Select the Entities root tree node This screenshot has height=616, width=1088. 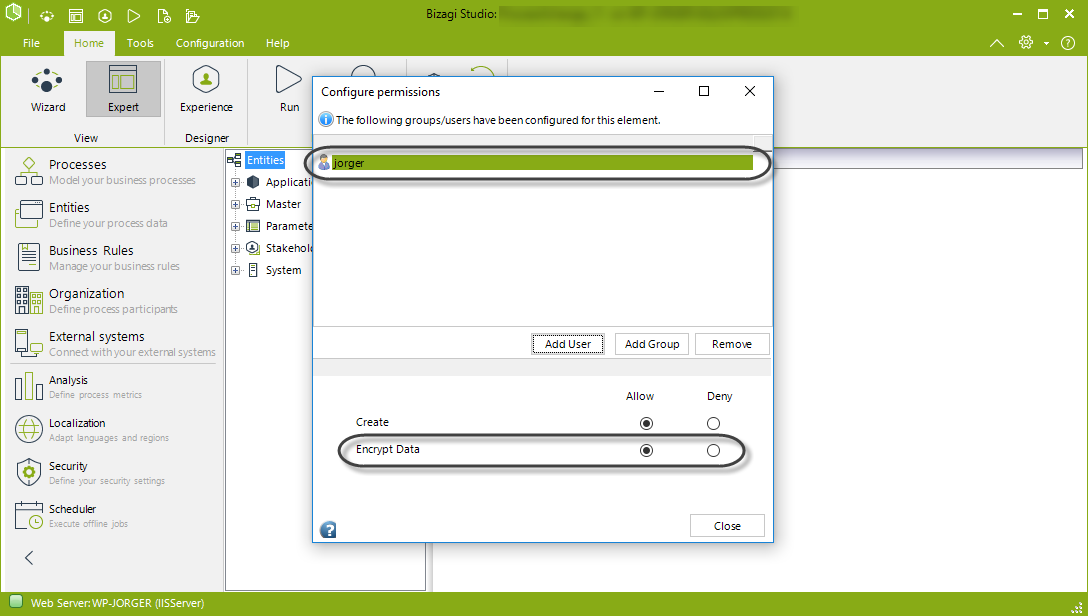[x=265, y=160]
